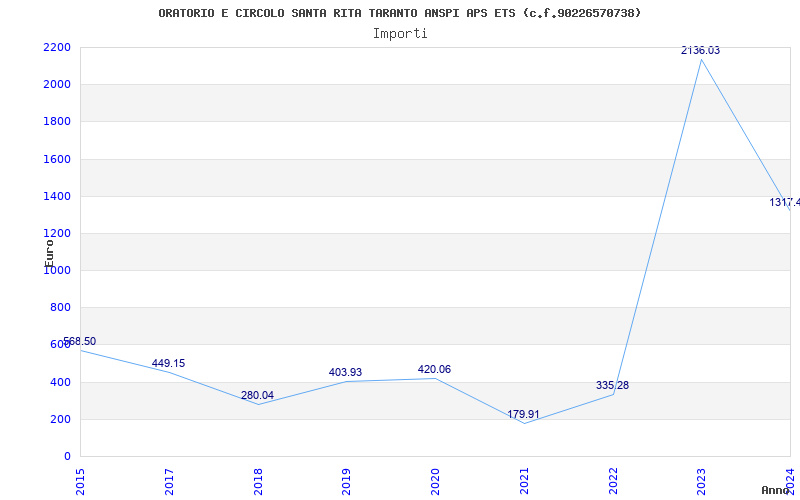
Task: Click the 403.93 data label
Action: click(x=345, y=372)
